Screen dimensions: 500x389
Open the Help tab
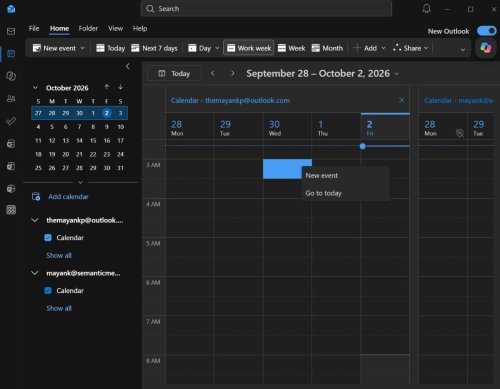tap(140, 28)
